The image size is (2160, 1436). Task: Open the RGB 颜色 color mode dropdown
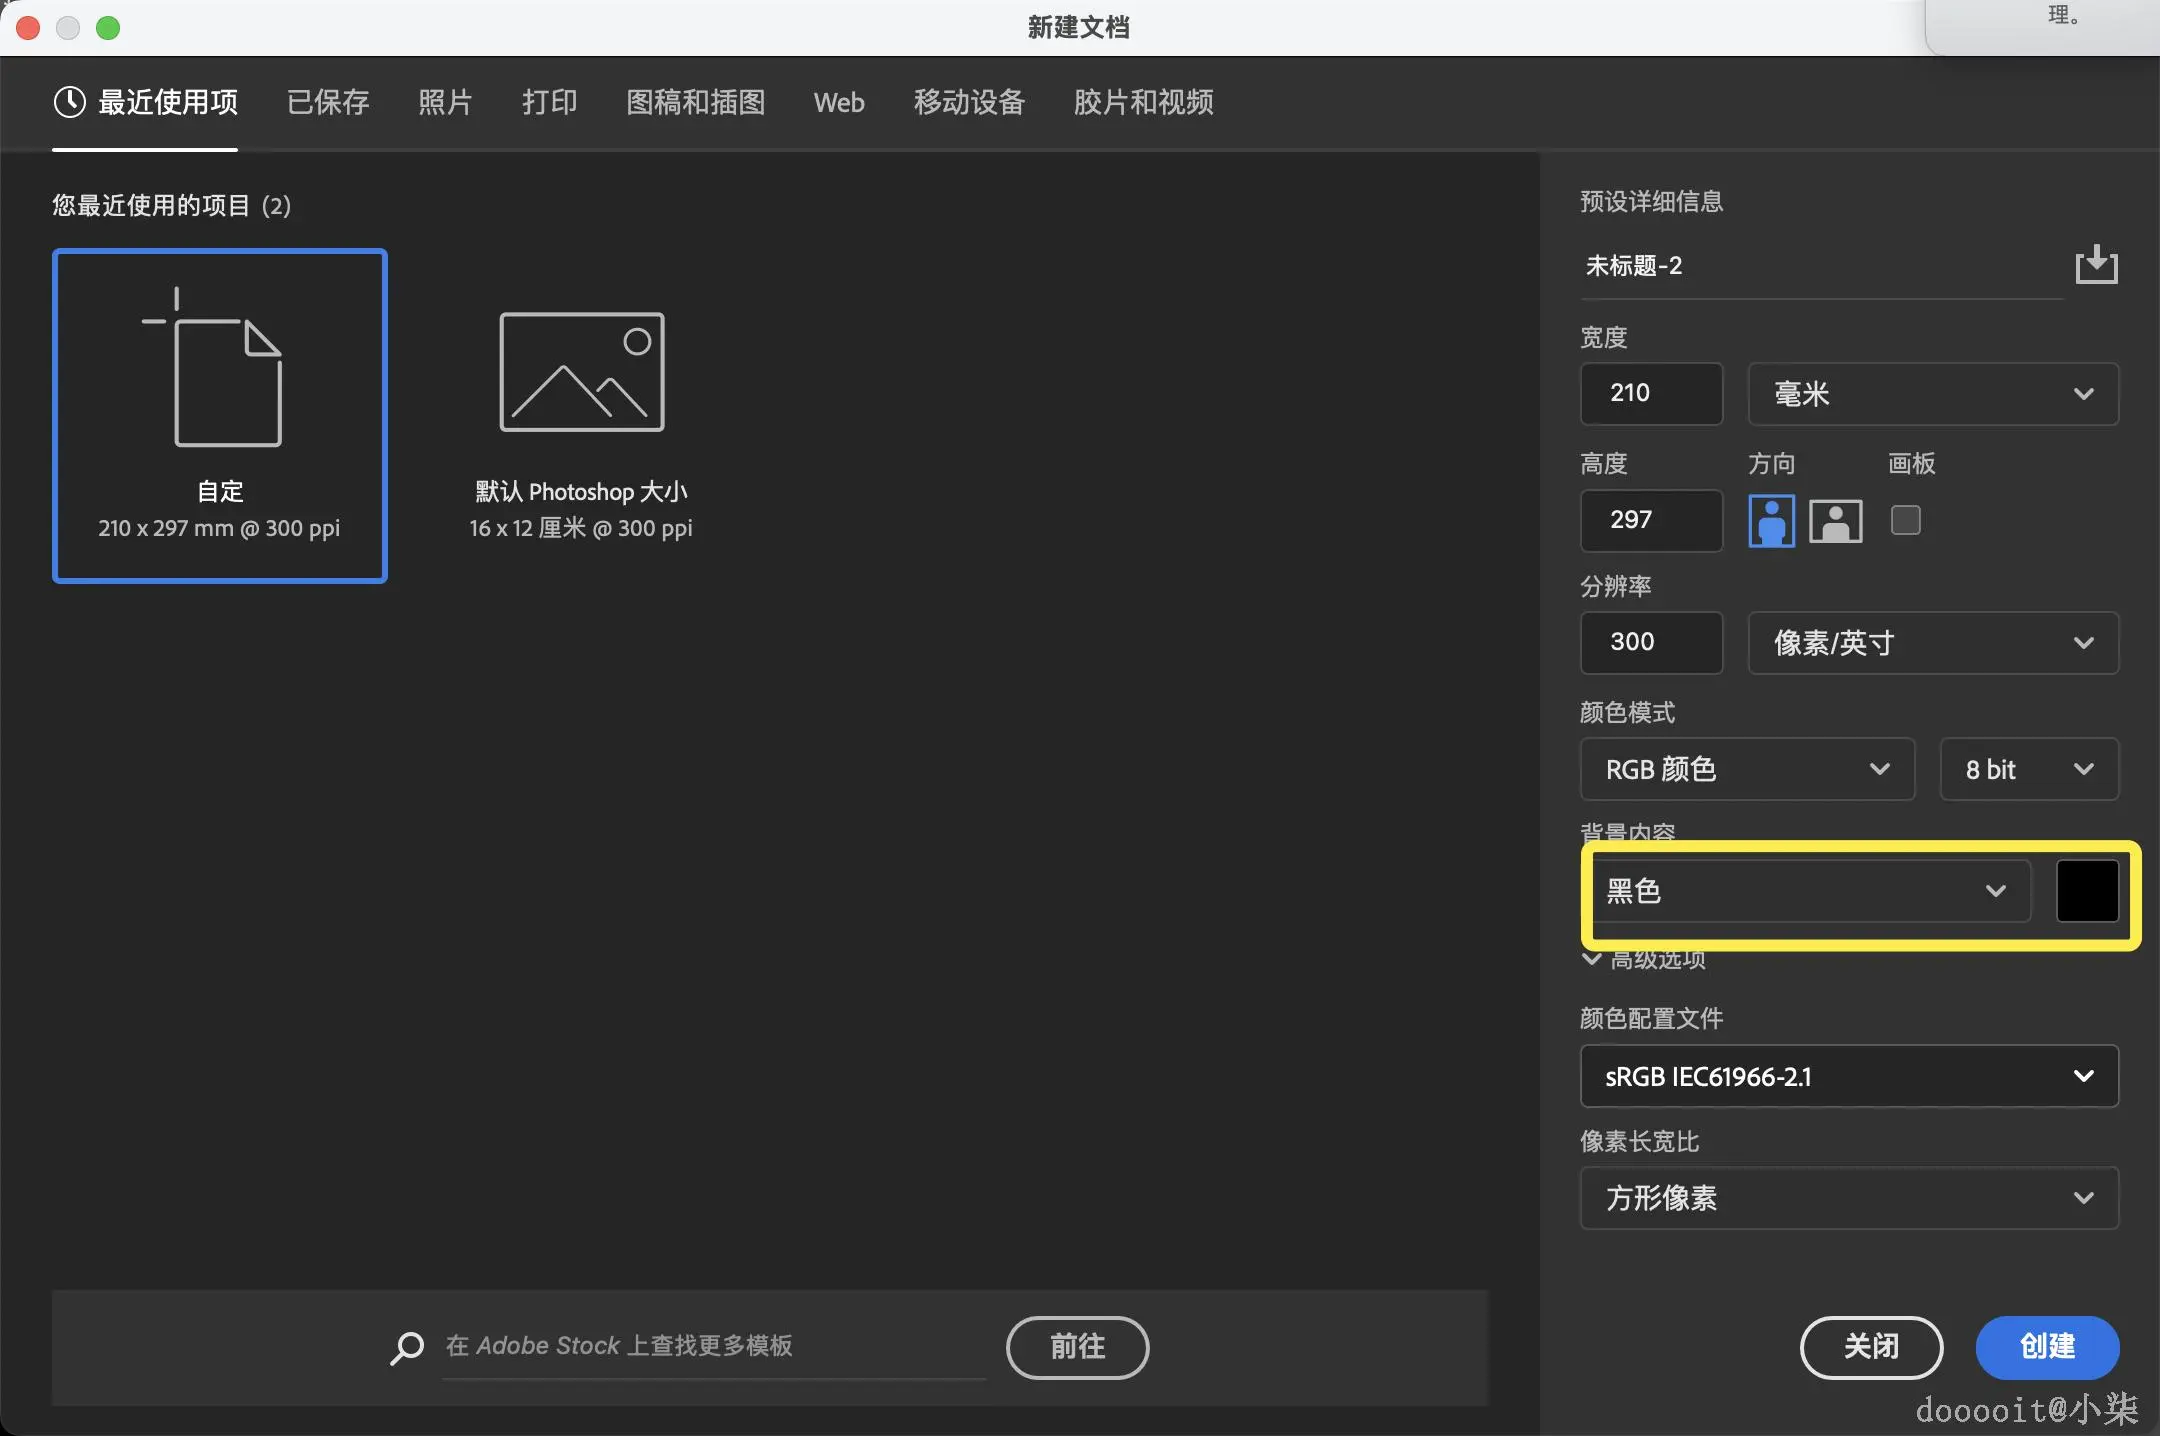[x=1746, y=769]
